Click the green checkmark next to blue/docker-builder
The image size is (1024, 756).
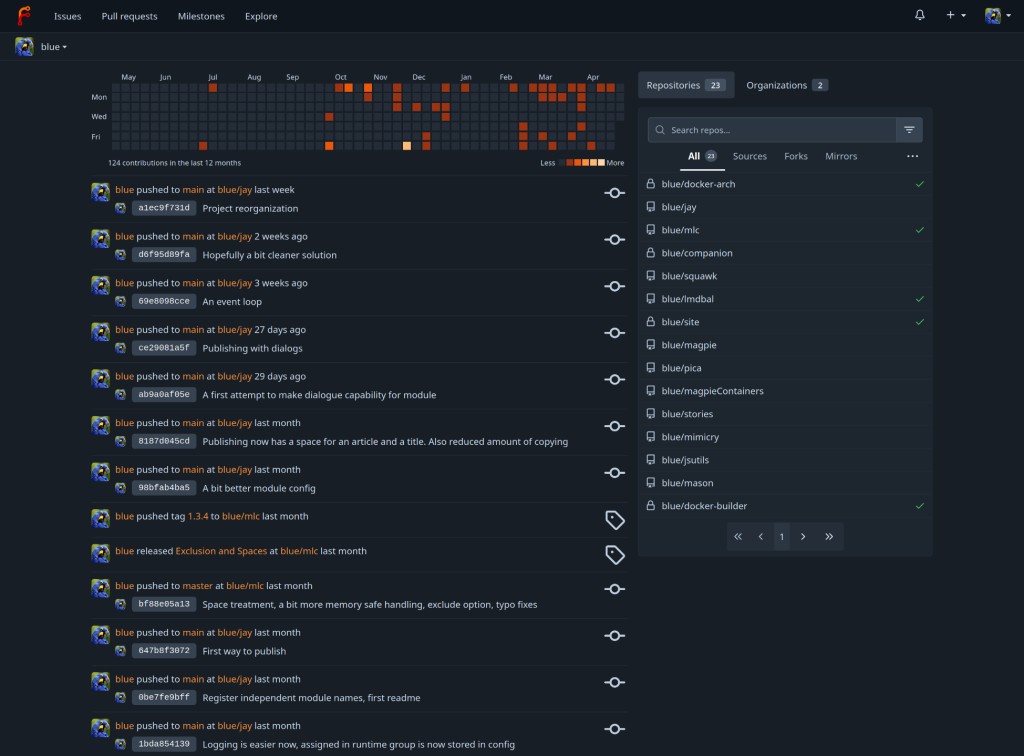tap(921, 506)
